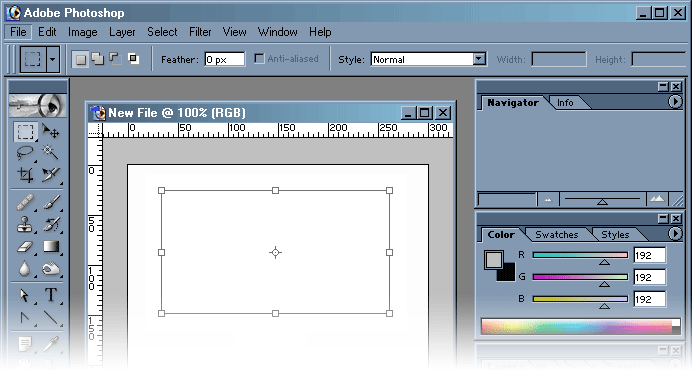692x379 pixels.
Task: Choose the Crop tool
Action: tap(25, 175)
